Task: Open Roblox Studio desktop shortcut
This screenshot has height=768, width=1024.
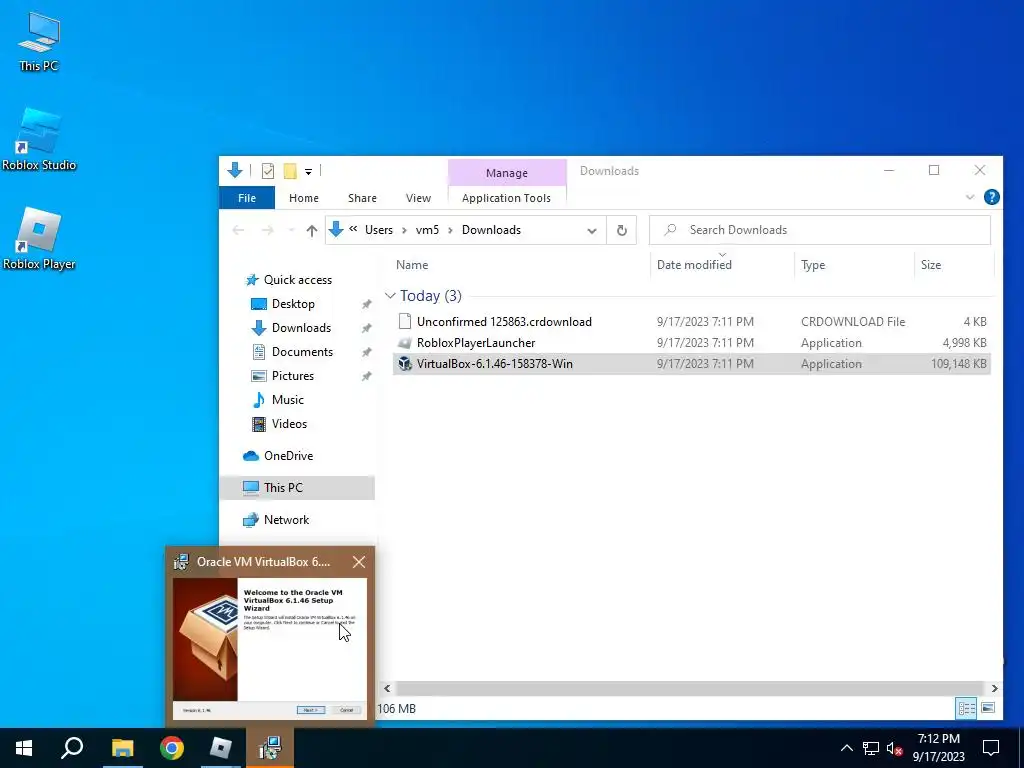Action: [x=39, y=139]
